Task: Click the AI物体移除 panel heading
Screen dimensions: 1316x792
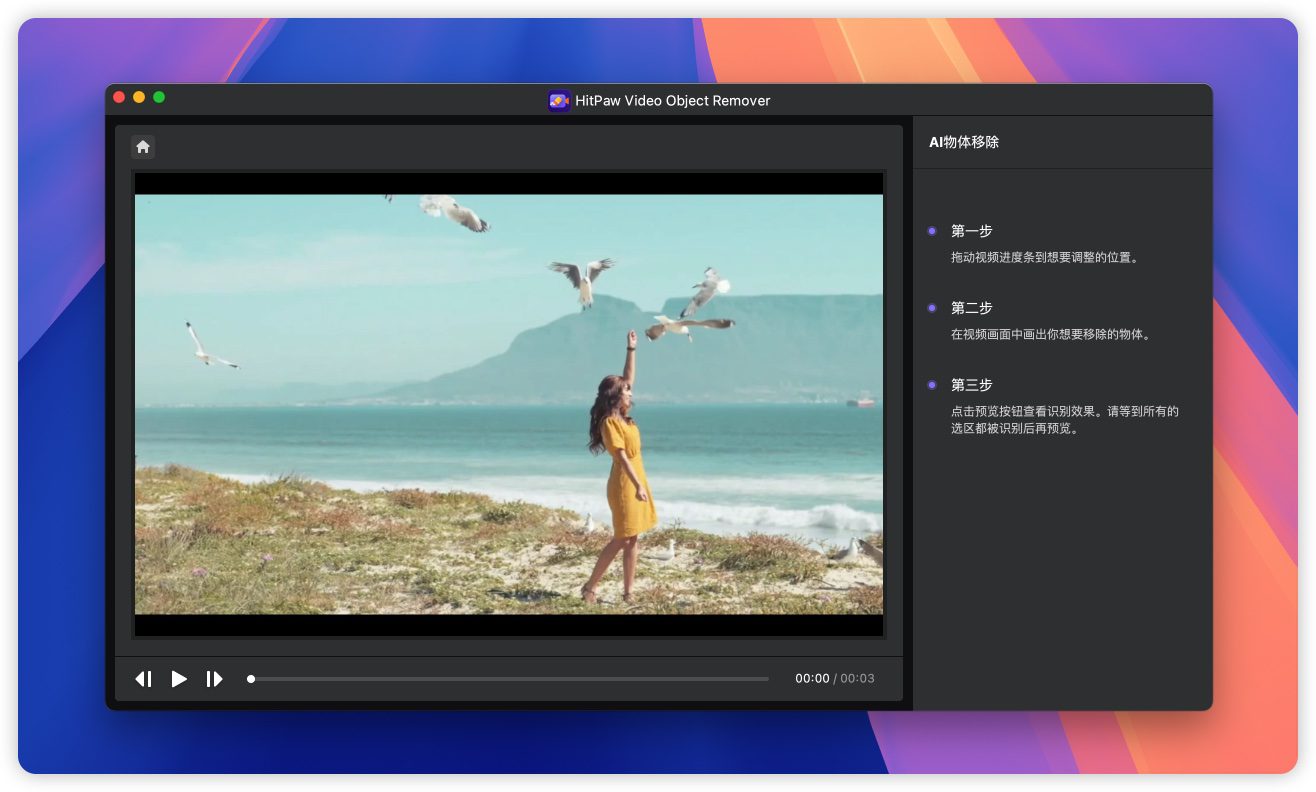Action: click(964, 142)
